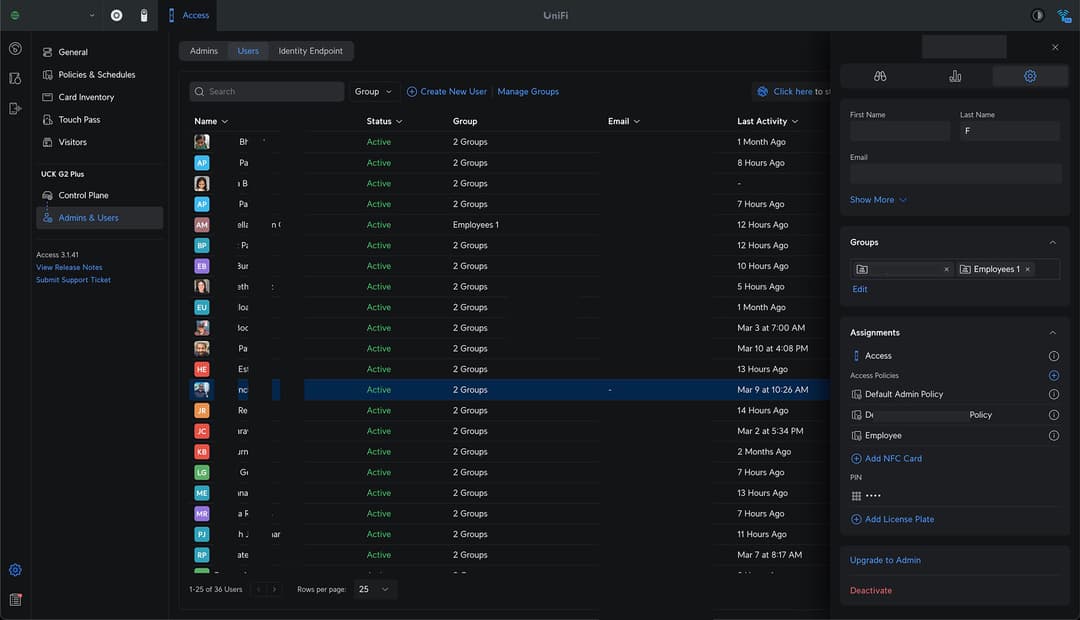Switch to user statistics chart tab
Screen dimensions: 1080x620
955,76
